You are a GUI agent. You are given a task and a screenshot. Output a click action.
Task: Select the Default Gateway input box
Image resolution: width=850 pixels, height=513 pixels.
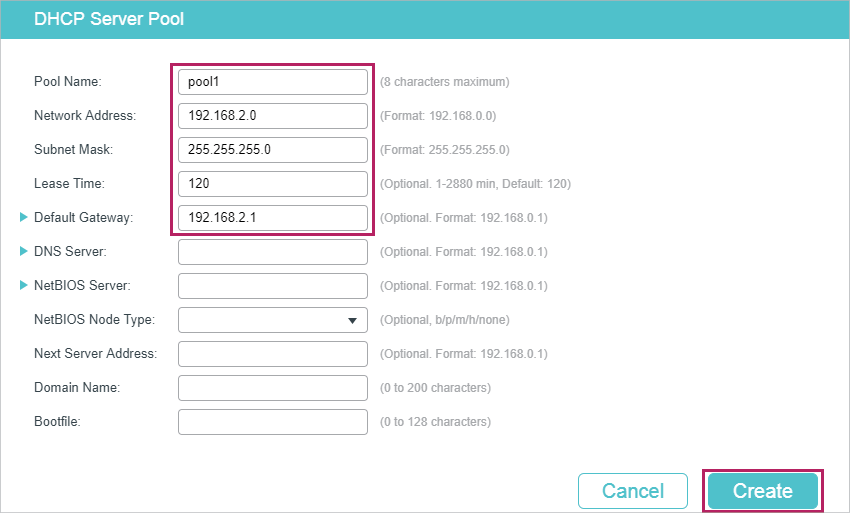point(273,217)
